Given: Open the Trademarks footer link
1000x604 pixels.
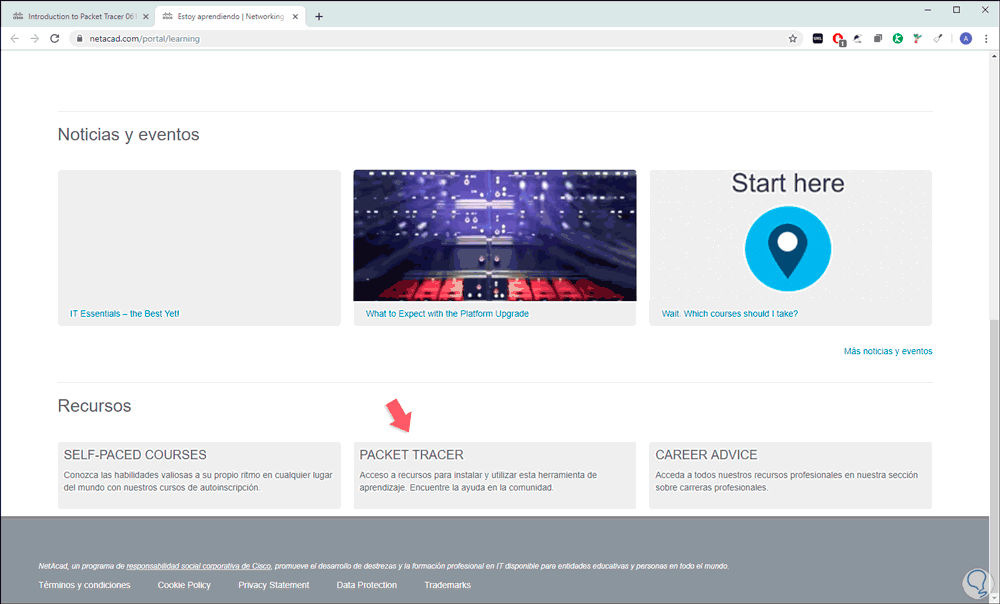Looking at the screenshot, I should pyautogui.click(x=448, y=585).
